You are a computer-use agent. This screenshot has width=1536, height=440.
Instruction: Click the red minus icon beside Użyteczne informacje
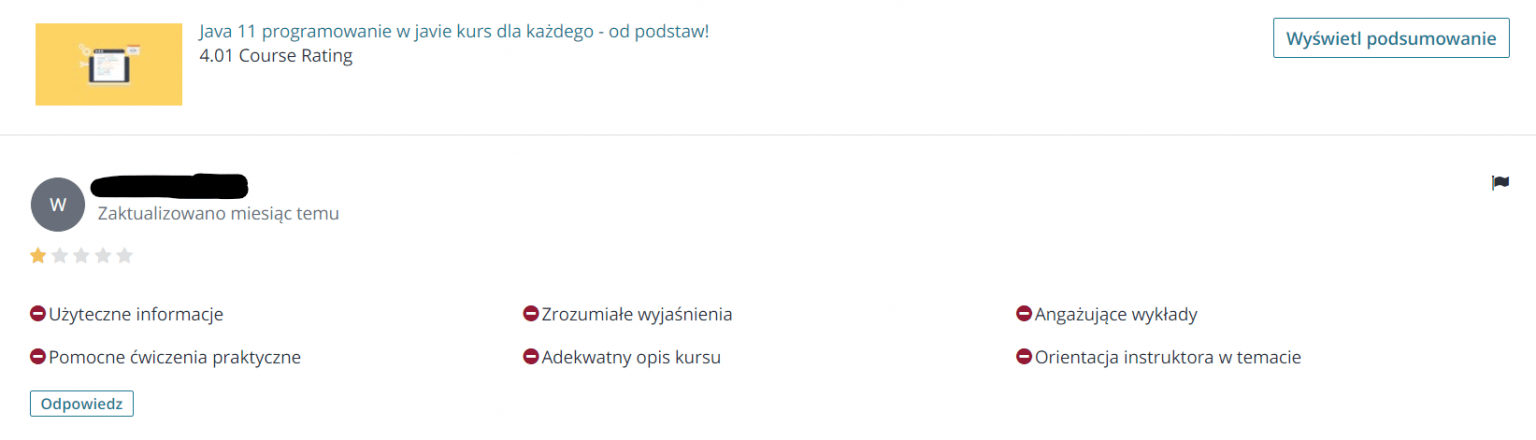(x=38, y=314)
